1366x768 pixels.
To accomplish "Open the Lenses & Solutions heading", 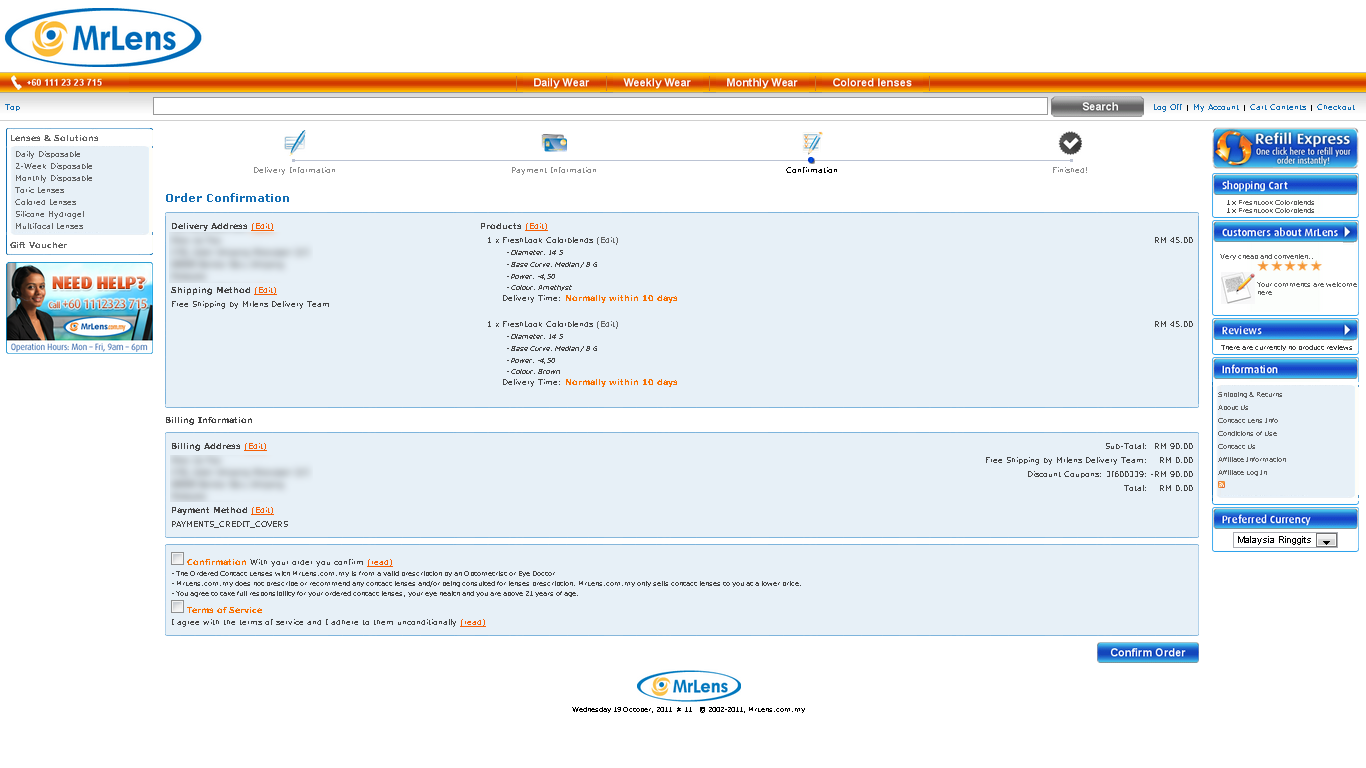I will click(x=55, y=138).
